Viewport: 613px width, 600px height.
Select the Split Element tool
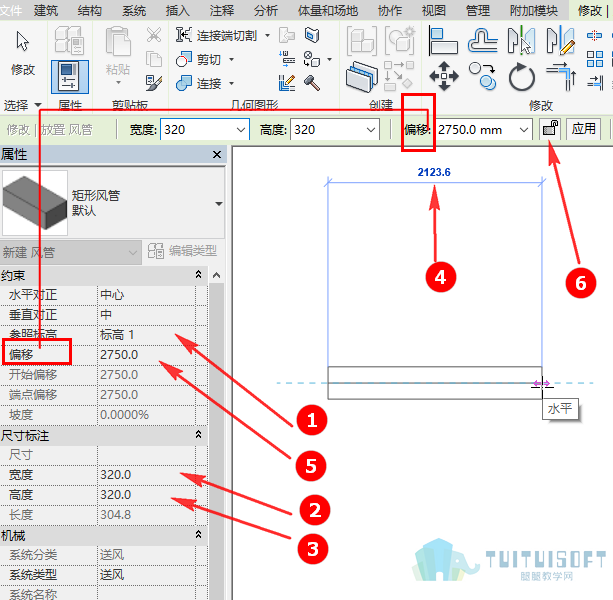click(x=594, y=36)
